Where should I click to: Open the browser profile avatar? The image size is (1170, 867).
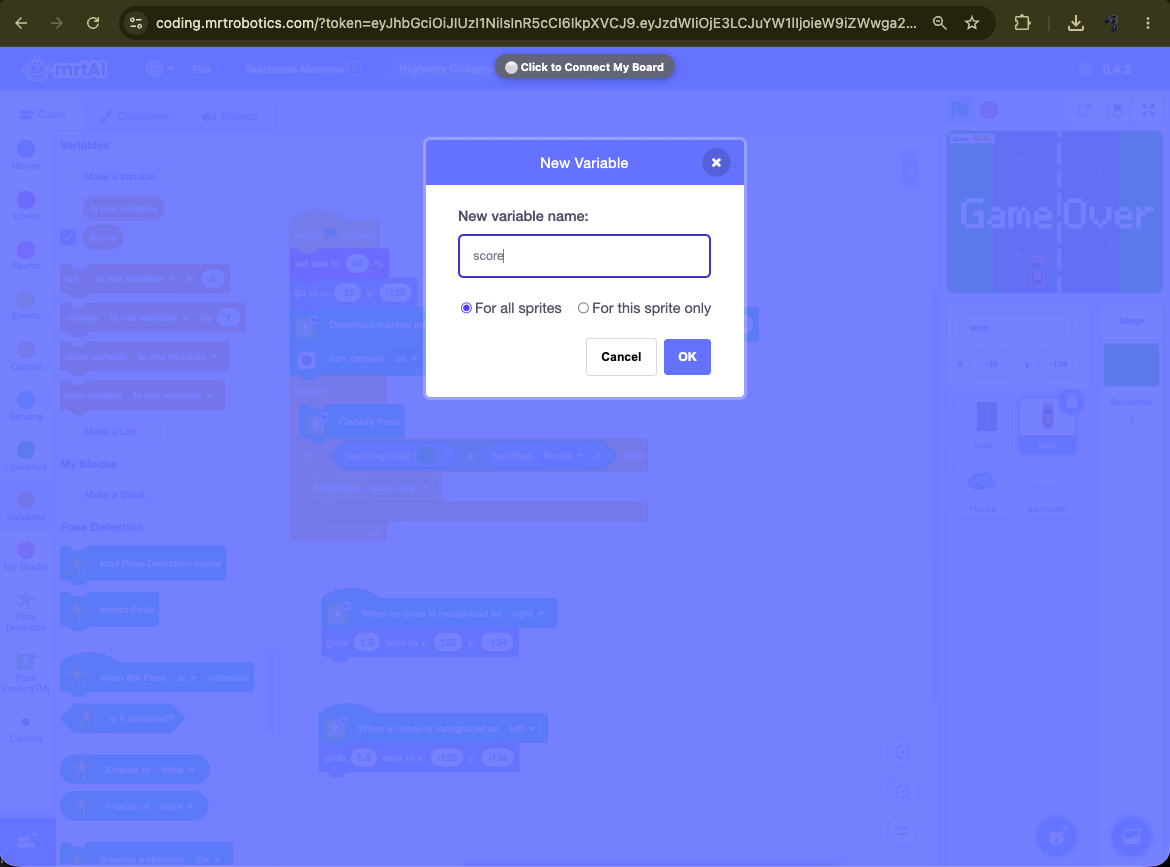coord(1112,23)
